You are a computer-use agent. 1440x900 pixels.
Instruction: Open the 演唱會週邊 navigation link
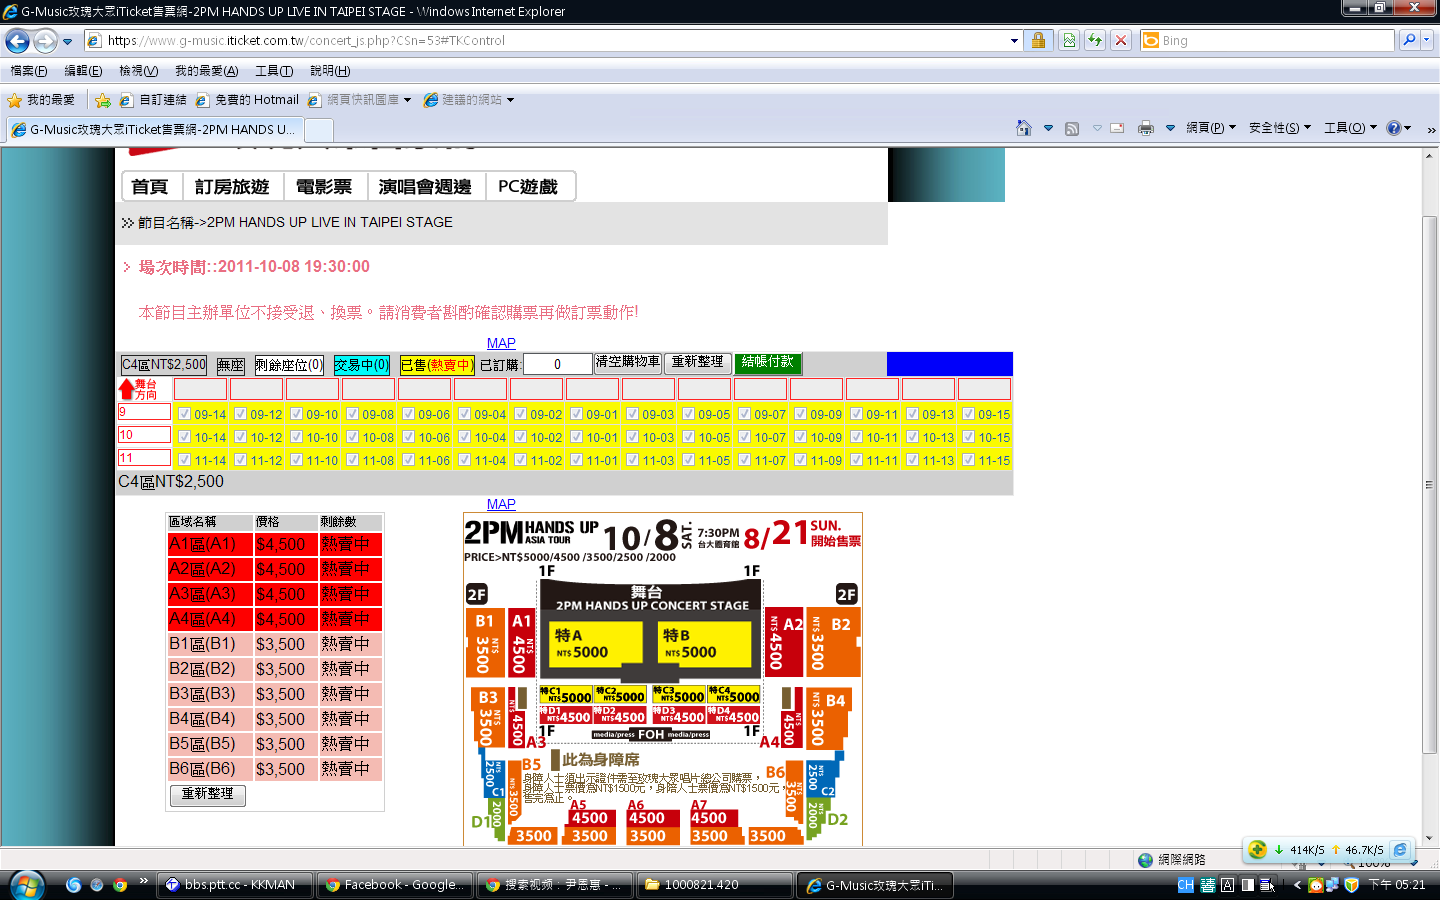pyautogui.click(x=425, y=187)
